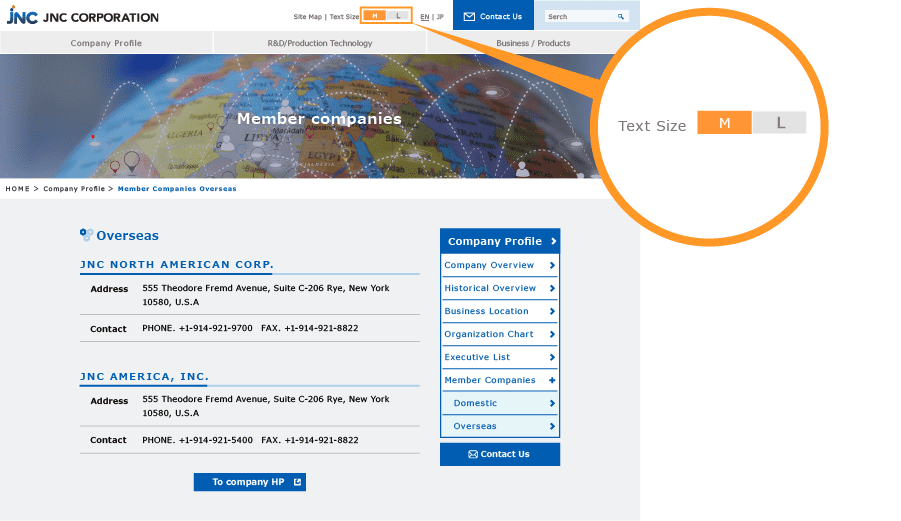
Task: Open Company Overview in sidebar
Action: point(500,265)
